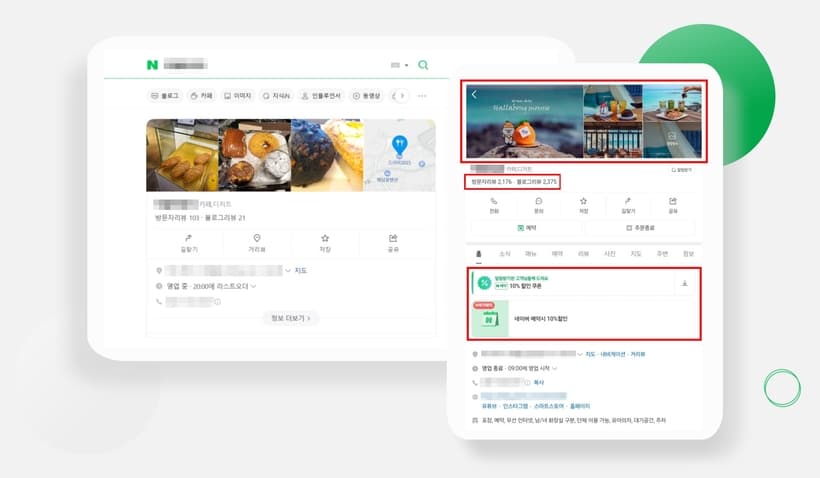Download the 10% 할인 쿠폰 coupon

[685, 284]
